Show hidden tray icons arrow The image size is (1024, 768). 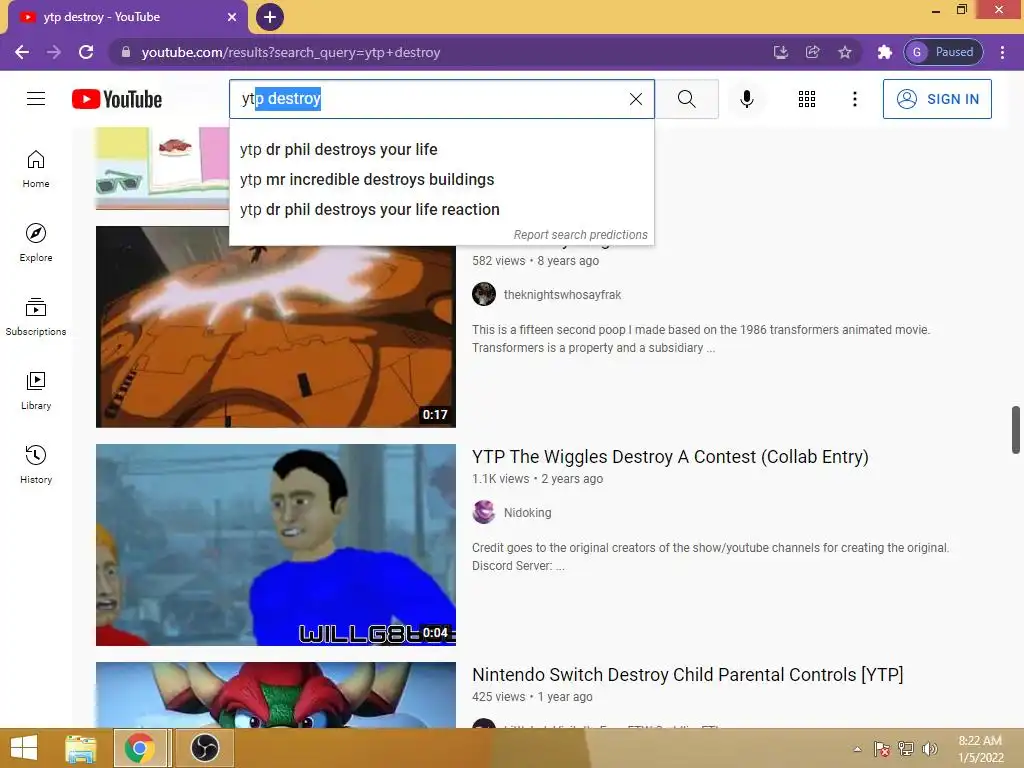(x=857, y=749)
